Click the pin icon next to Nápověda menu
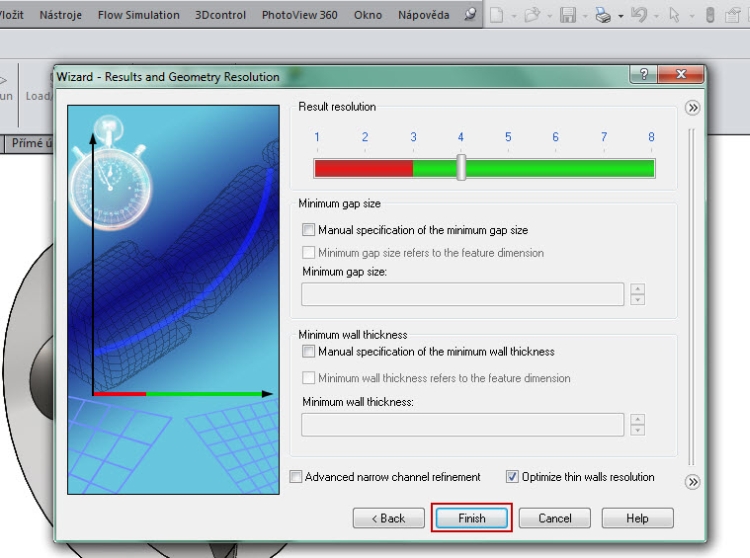The image size is (750, 558). 470,14
